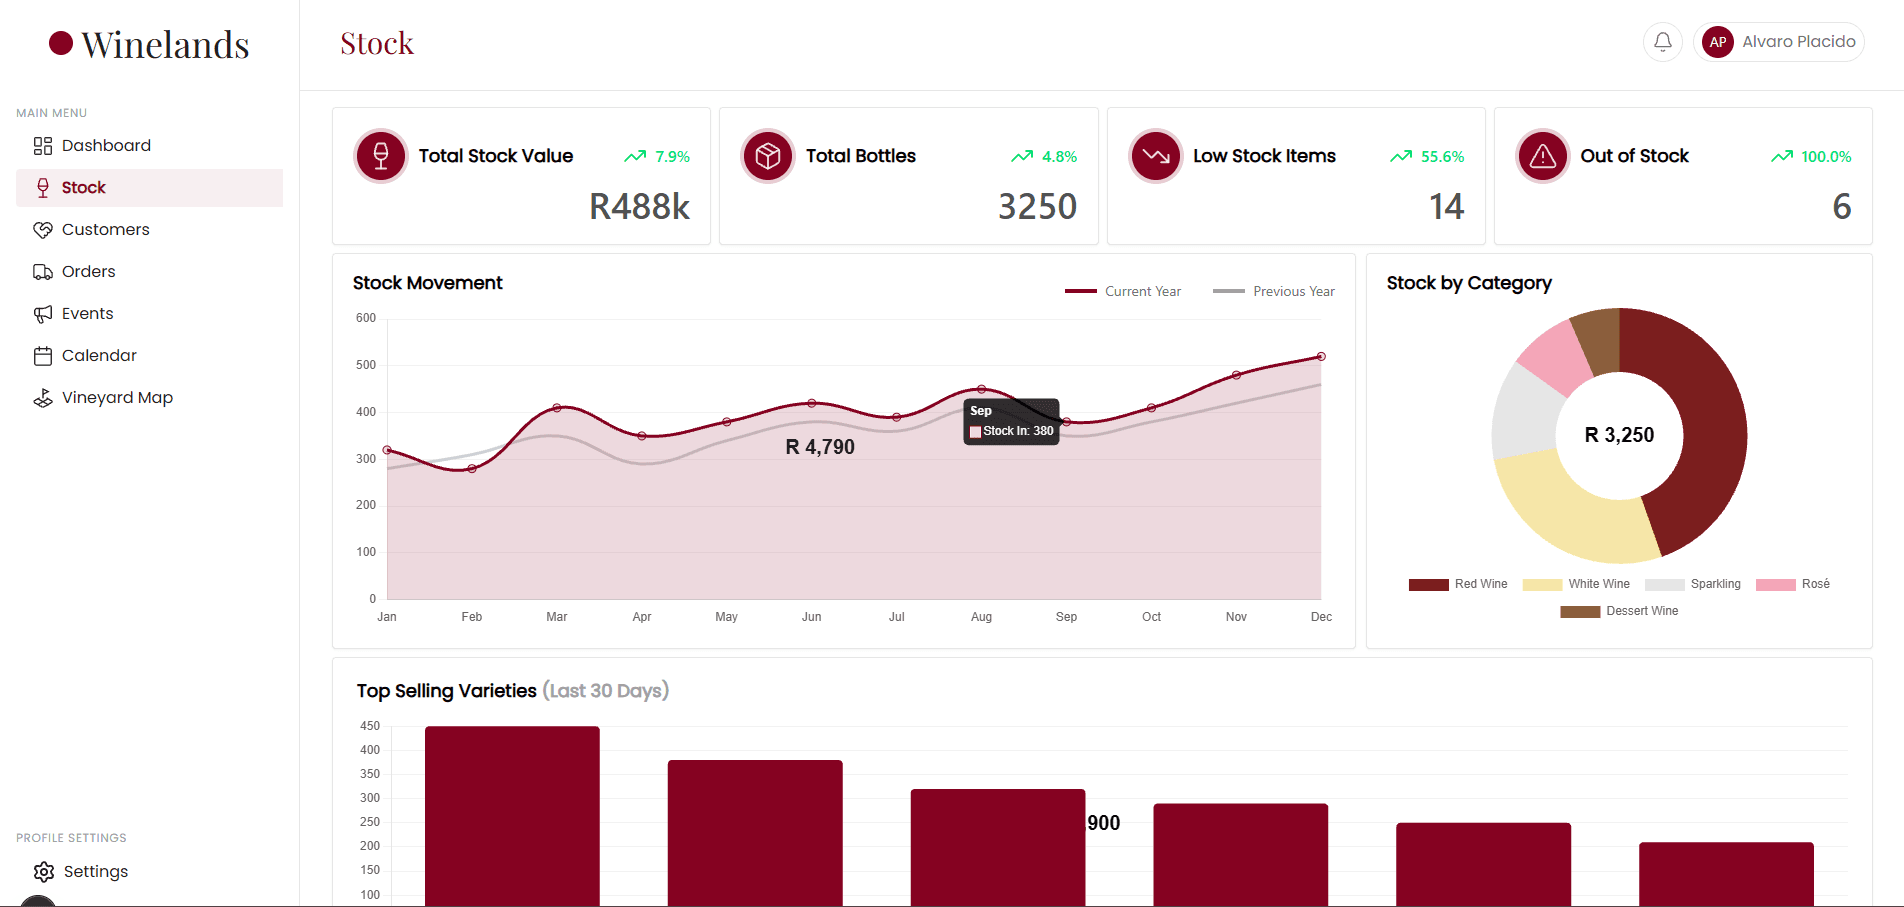Click the Out of Stock count 6
The width and height of the screenshot is (1904, 907).
click(x=1842, y=207)
